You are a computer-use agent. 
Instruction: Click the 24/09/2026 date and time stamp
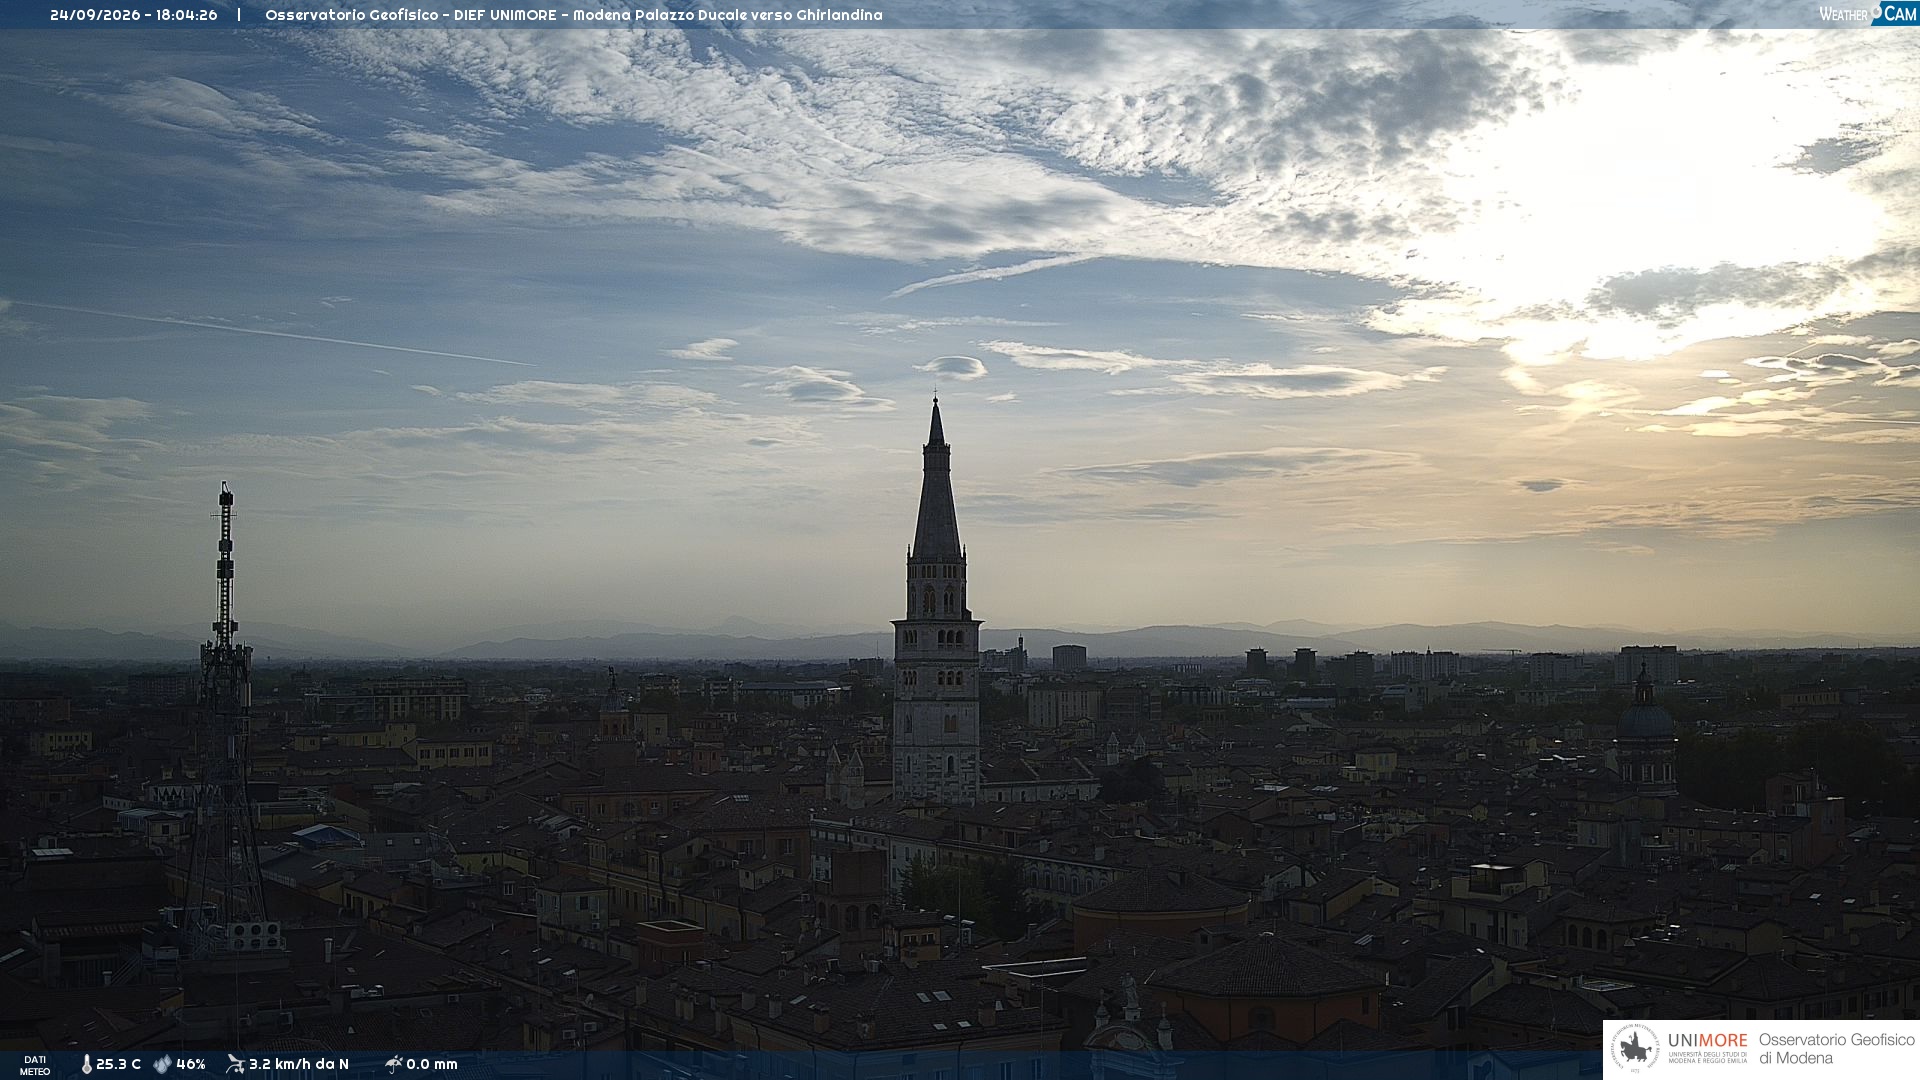coord(134,15)
